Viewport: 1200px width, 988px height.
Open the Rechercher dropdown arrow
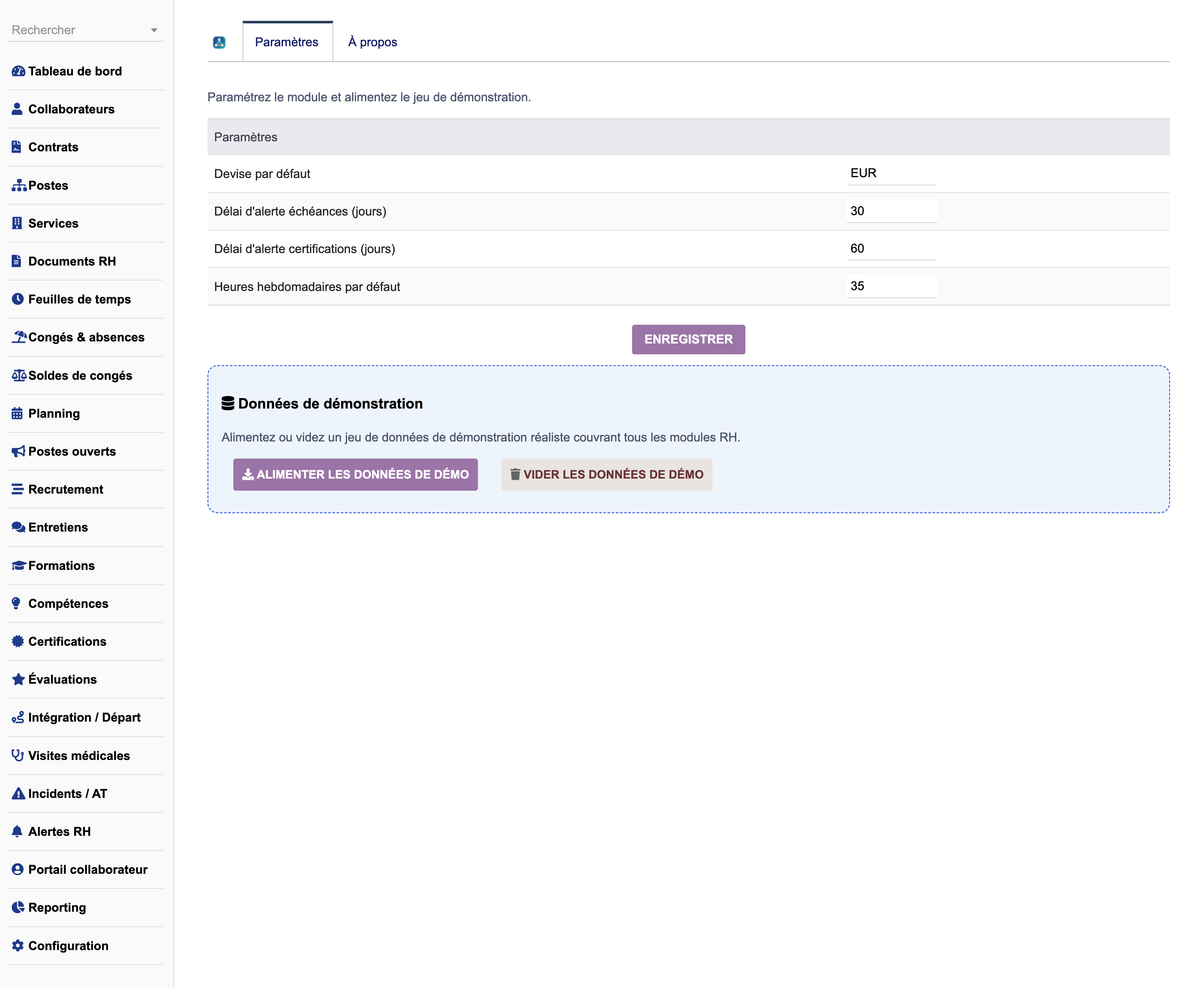tap(154, 31)
